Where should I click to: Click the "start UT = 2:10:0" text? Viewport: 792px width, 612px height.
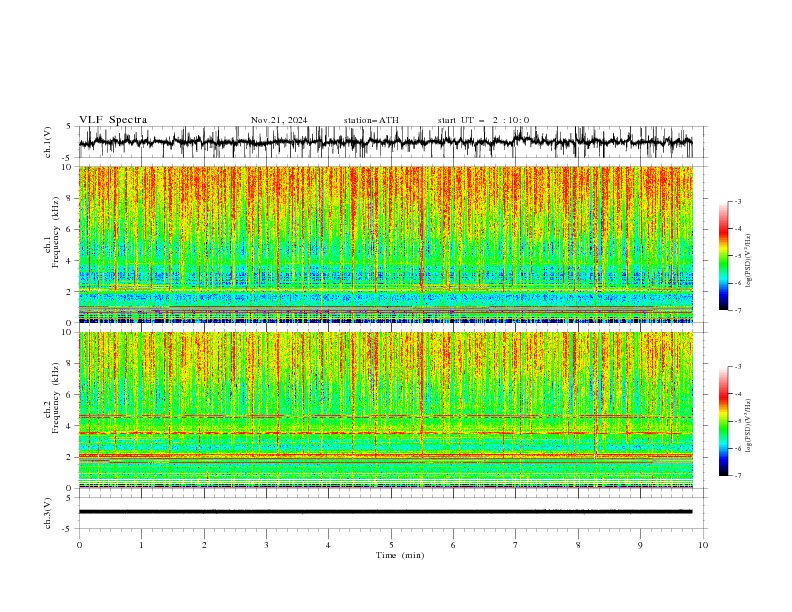pos(483,120)
